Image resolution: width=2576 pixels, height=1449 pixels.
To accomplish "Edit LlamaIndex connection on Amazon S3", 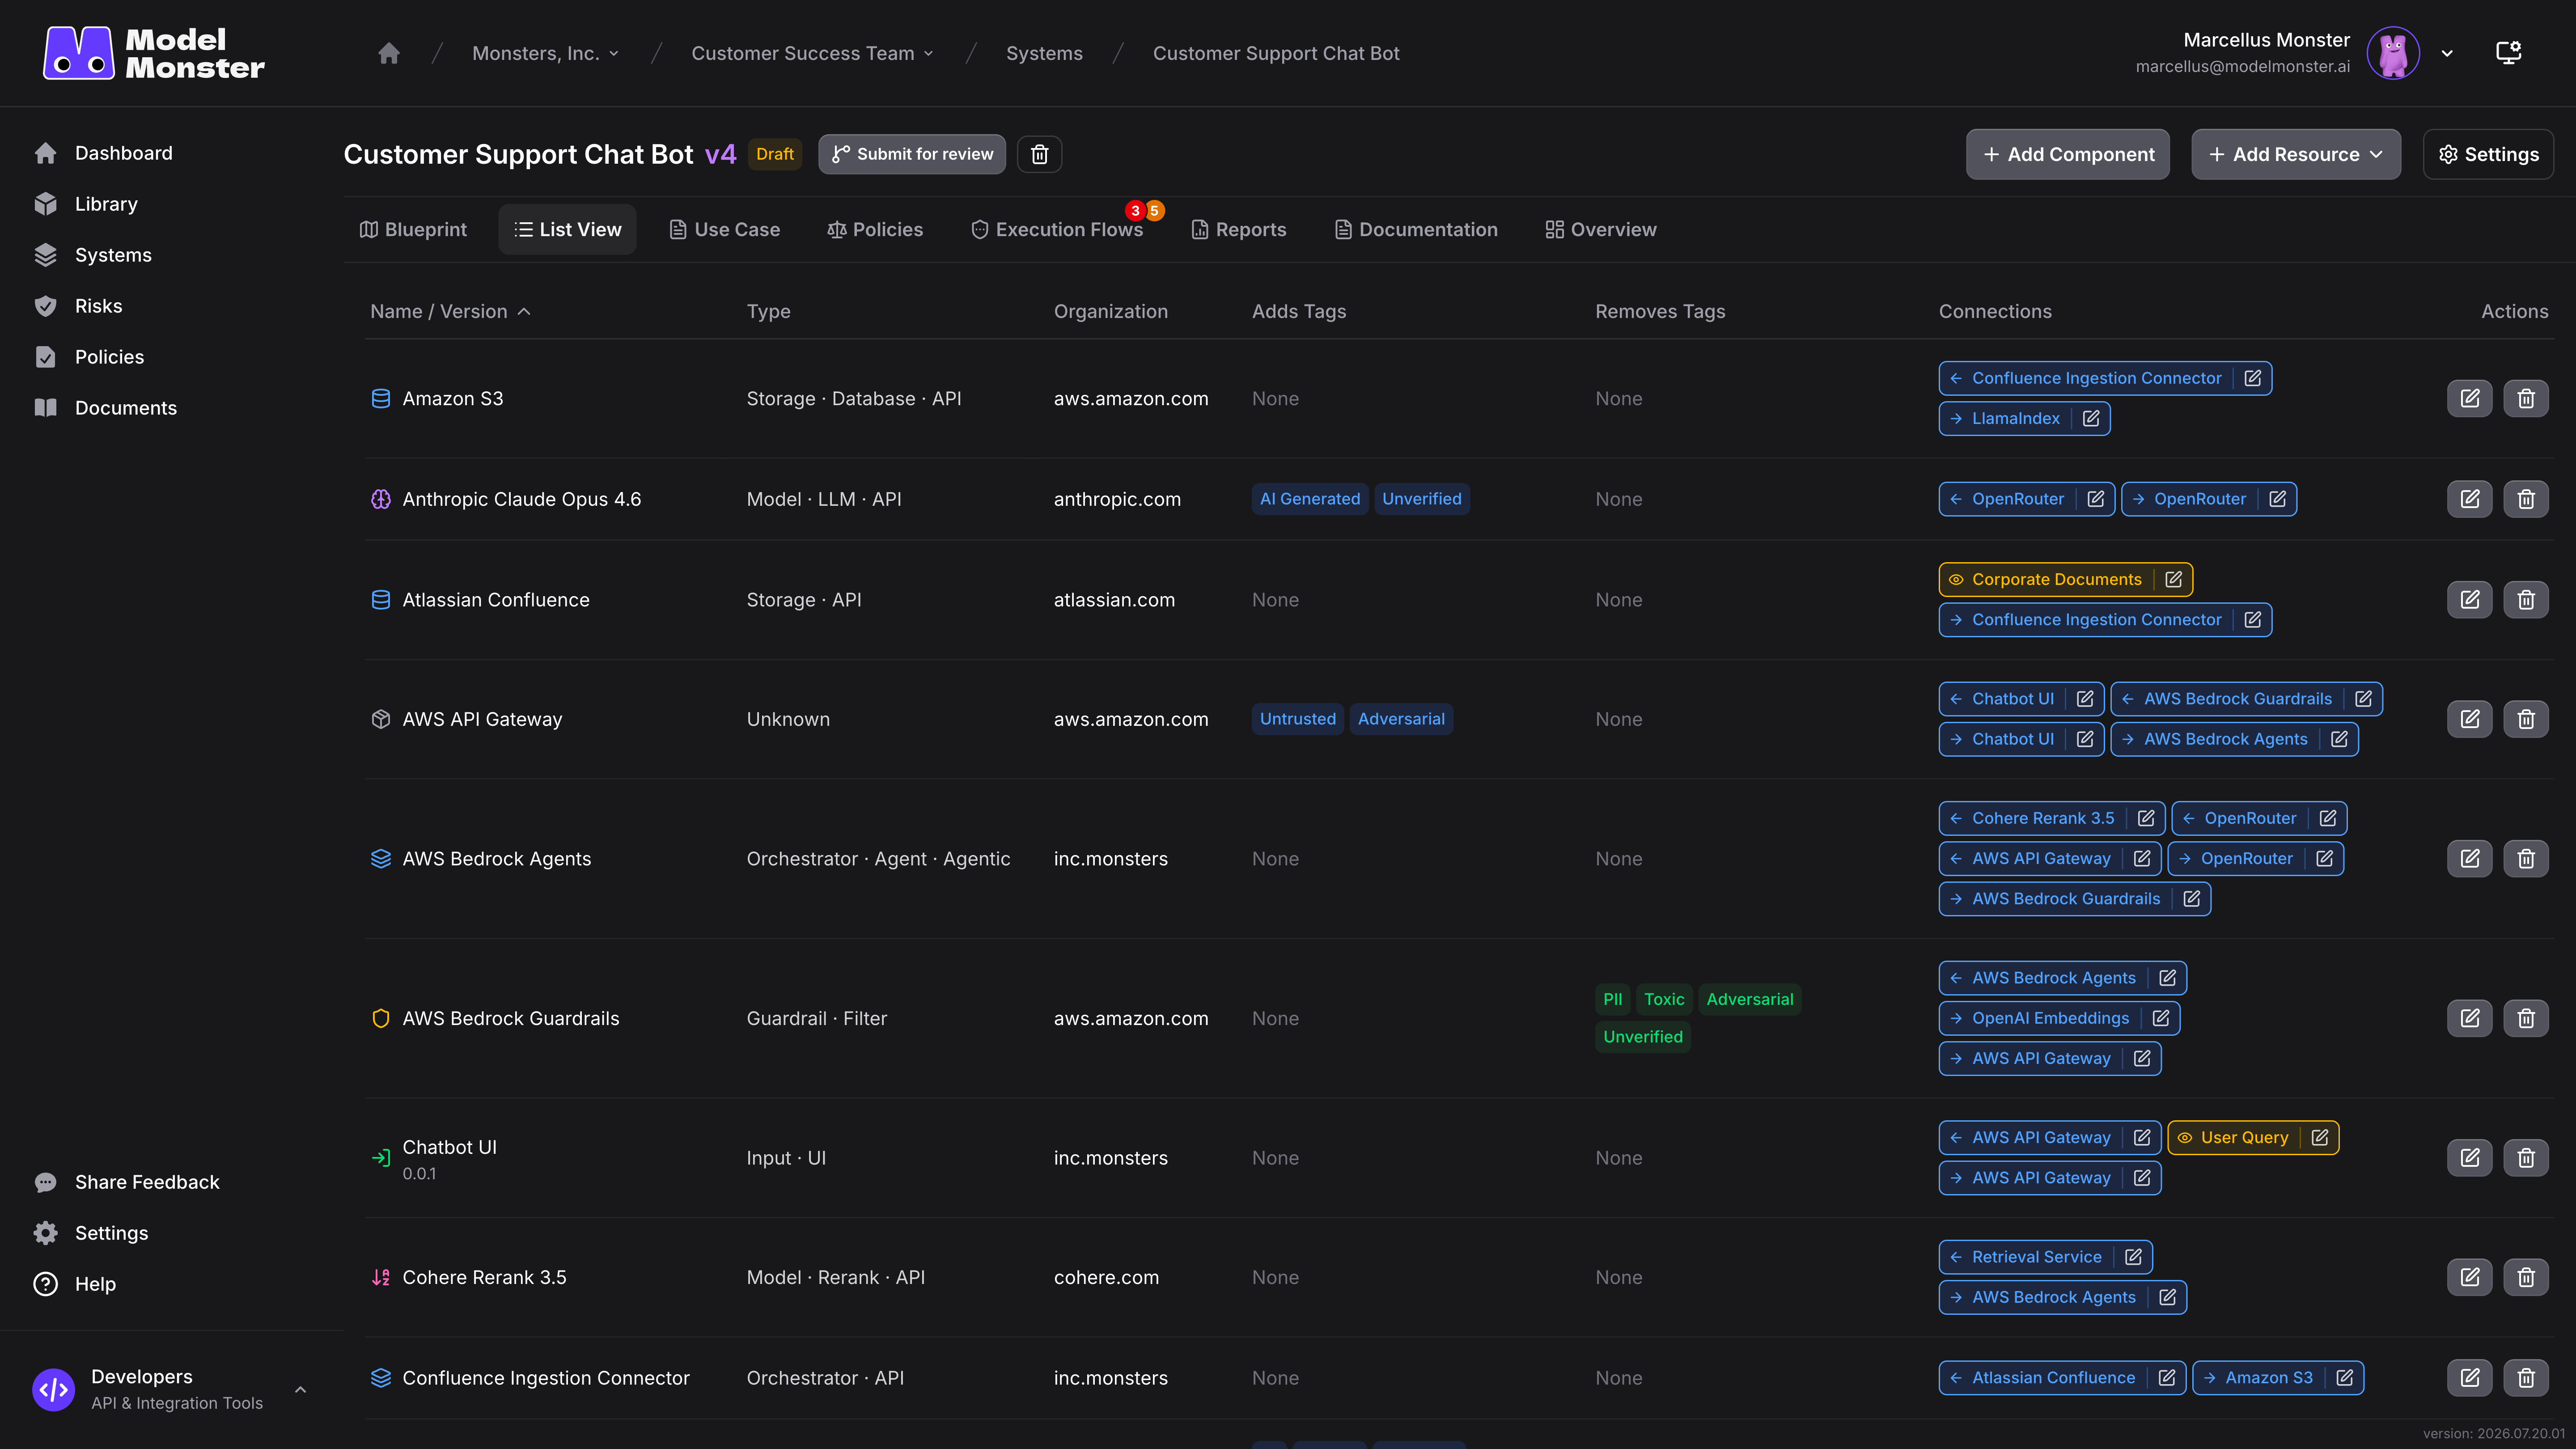I will point(2091,418).
